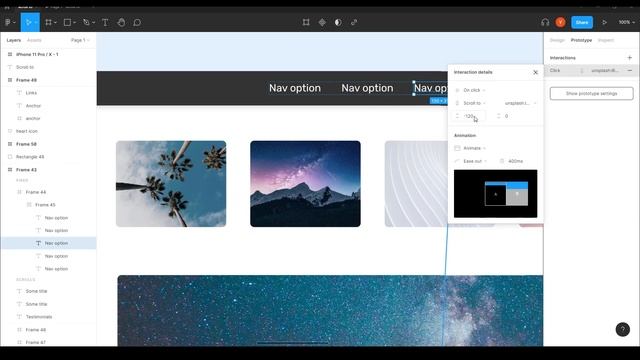
Task: Open the Animate transition dropdown
Action: click(x=474, y=148)
